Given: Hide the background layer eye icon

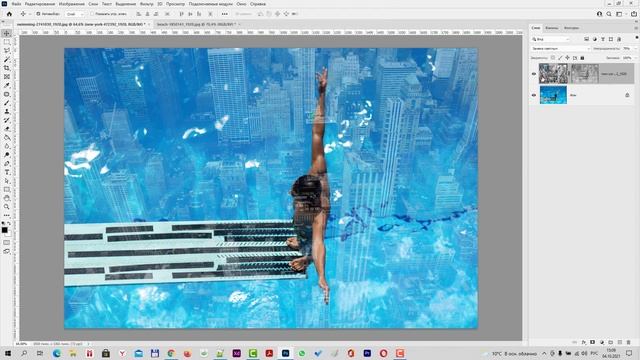Looking at the screenshot, I should coord(534,95).
